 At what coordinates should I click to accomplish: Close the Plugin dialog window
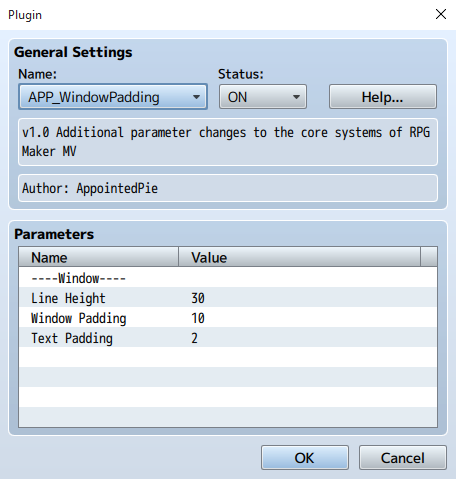[441, 14]
